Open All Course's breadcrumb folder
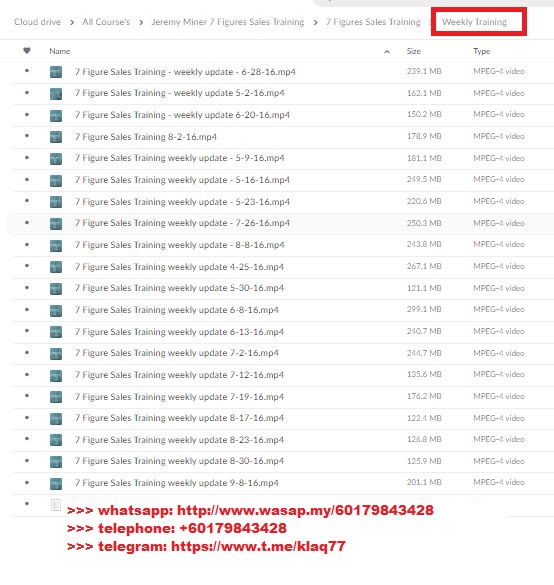This screenshot has height=585, width=554. (106, 22)
